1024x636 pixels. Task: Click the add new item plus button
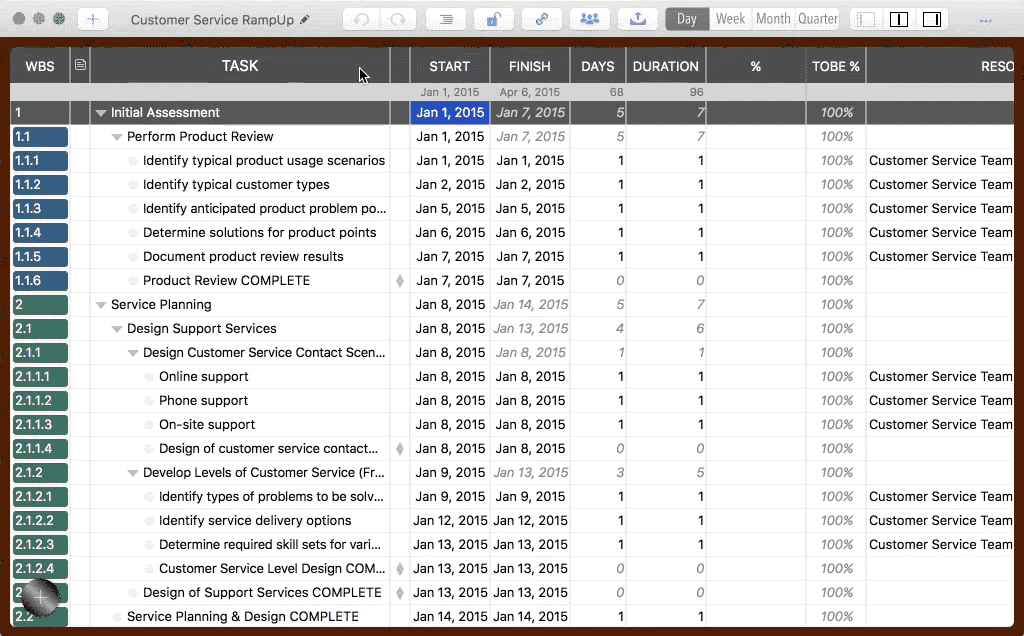point(92,19)
